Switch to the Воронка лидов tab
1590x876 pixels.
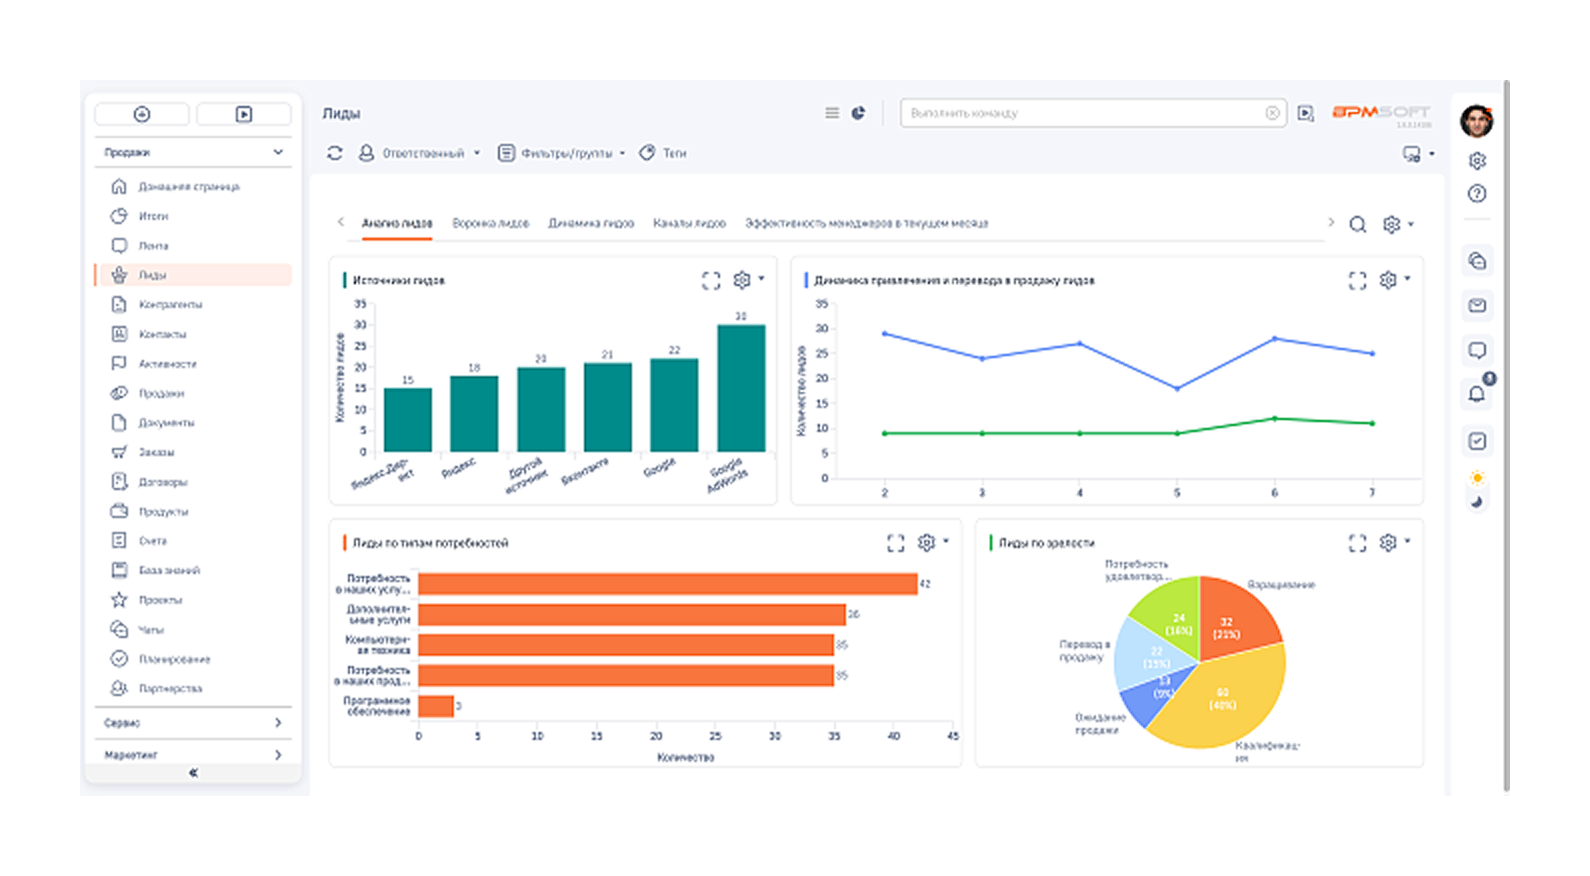[490, 223]
